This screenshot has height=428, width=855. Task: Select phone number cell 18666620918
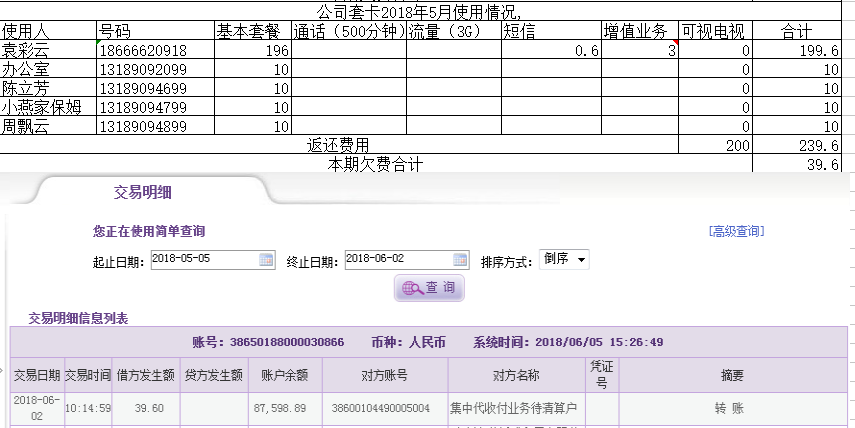pyautogui.click(x=155, y=50)
